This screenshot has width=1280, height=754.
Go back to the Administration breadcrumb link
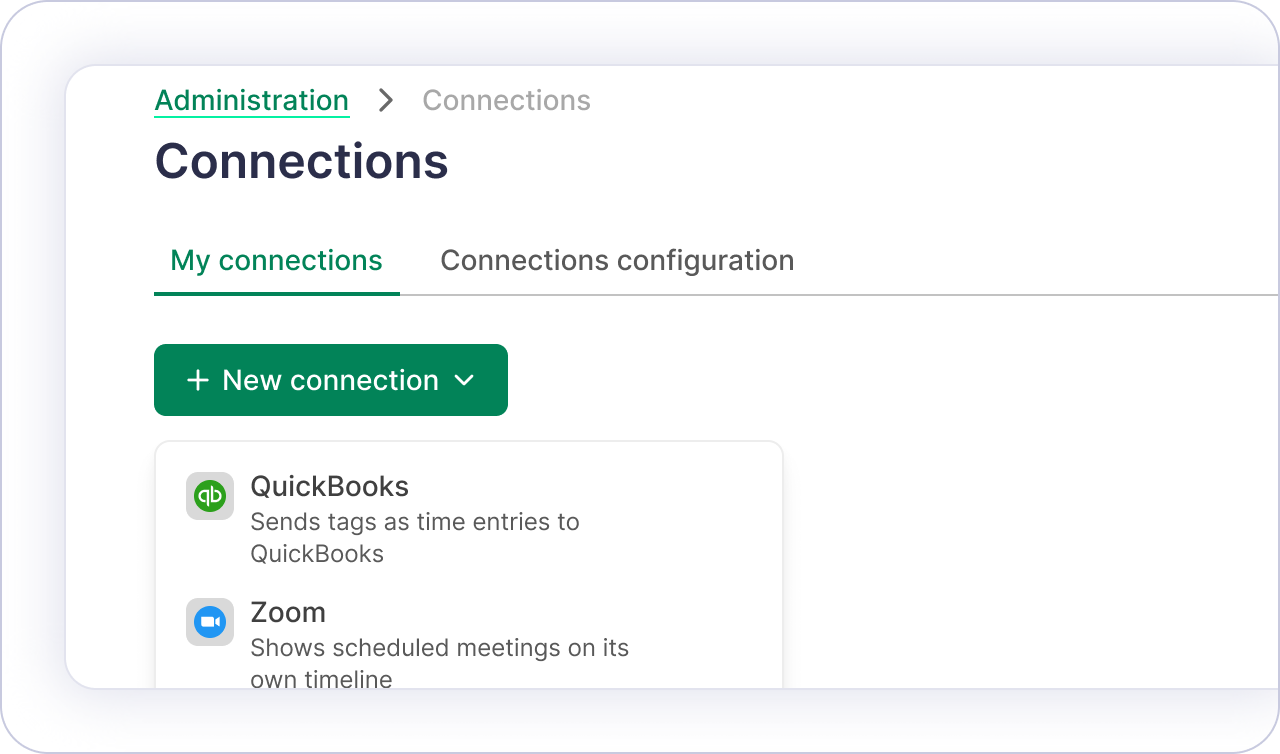tap(251, 101)
